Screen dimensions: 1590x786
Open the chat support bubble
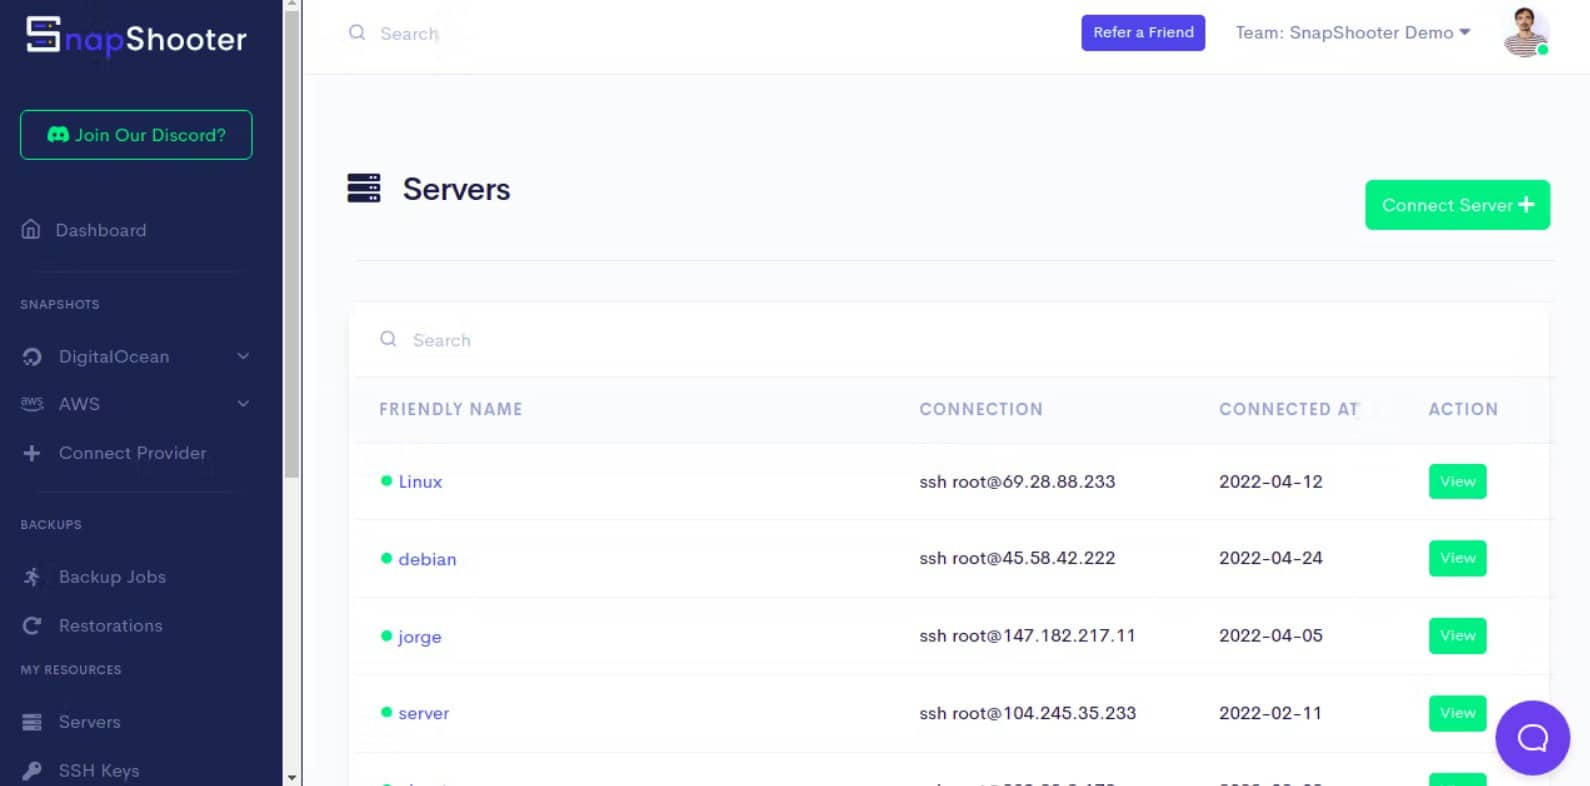1532,738
